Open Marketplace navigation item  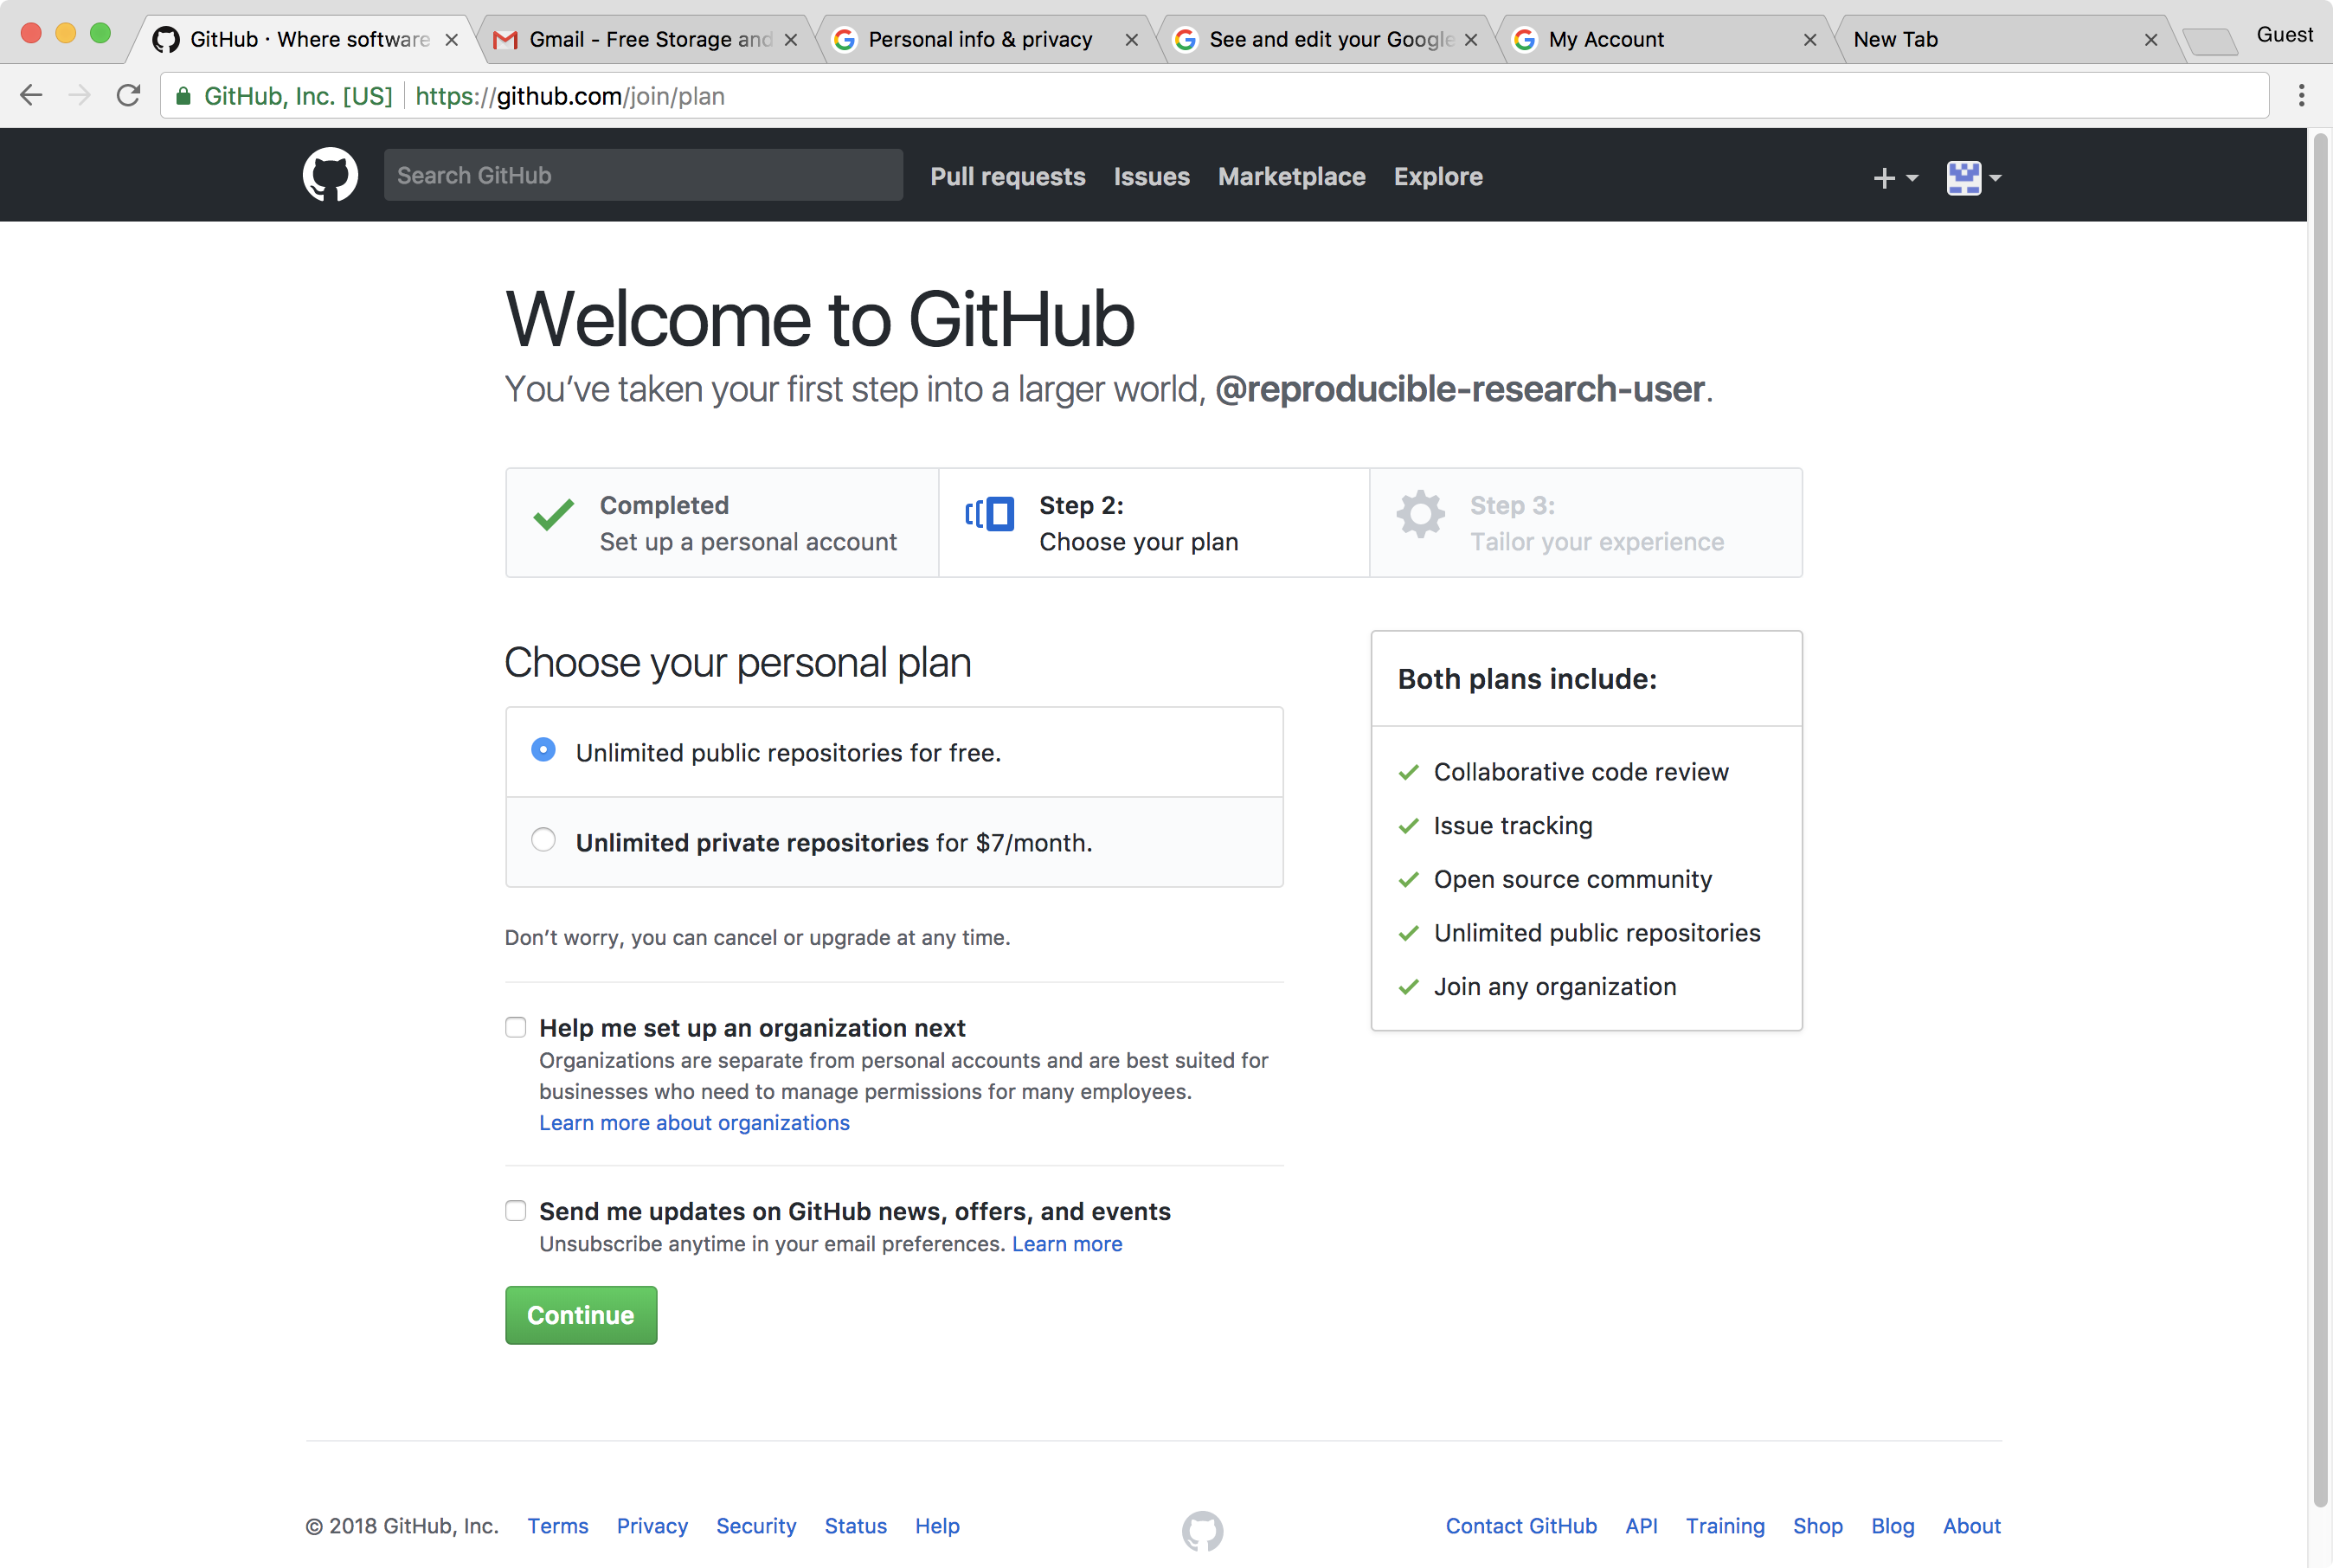[x=1292, y=175]
